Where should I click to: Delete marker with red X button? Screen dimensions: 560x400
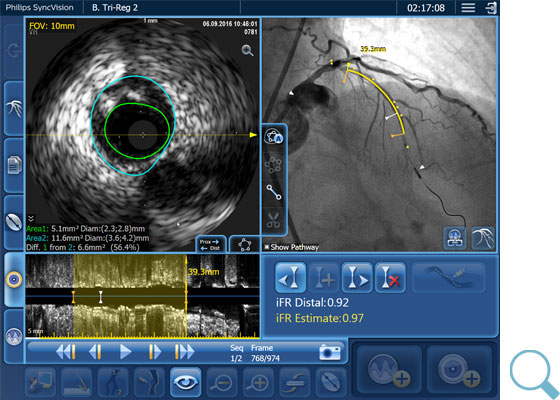pyautogui.click(x=390, y=278)
